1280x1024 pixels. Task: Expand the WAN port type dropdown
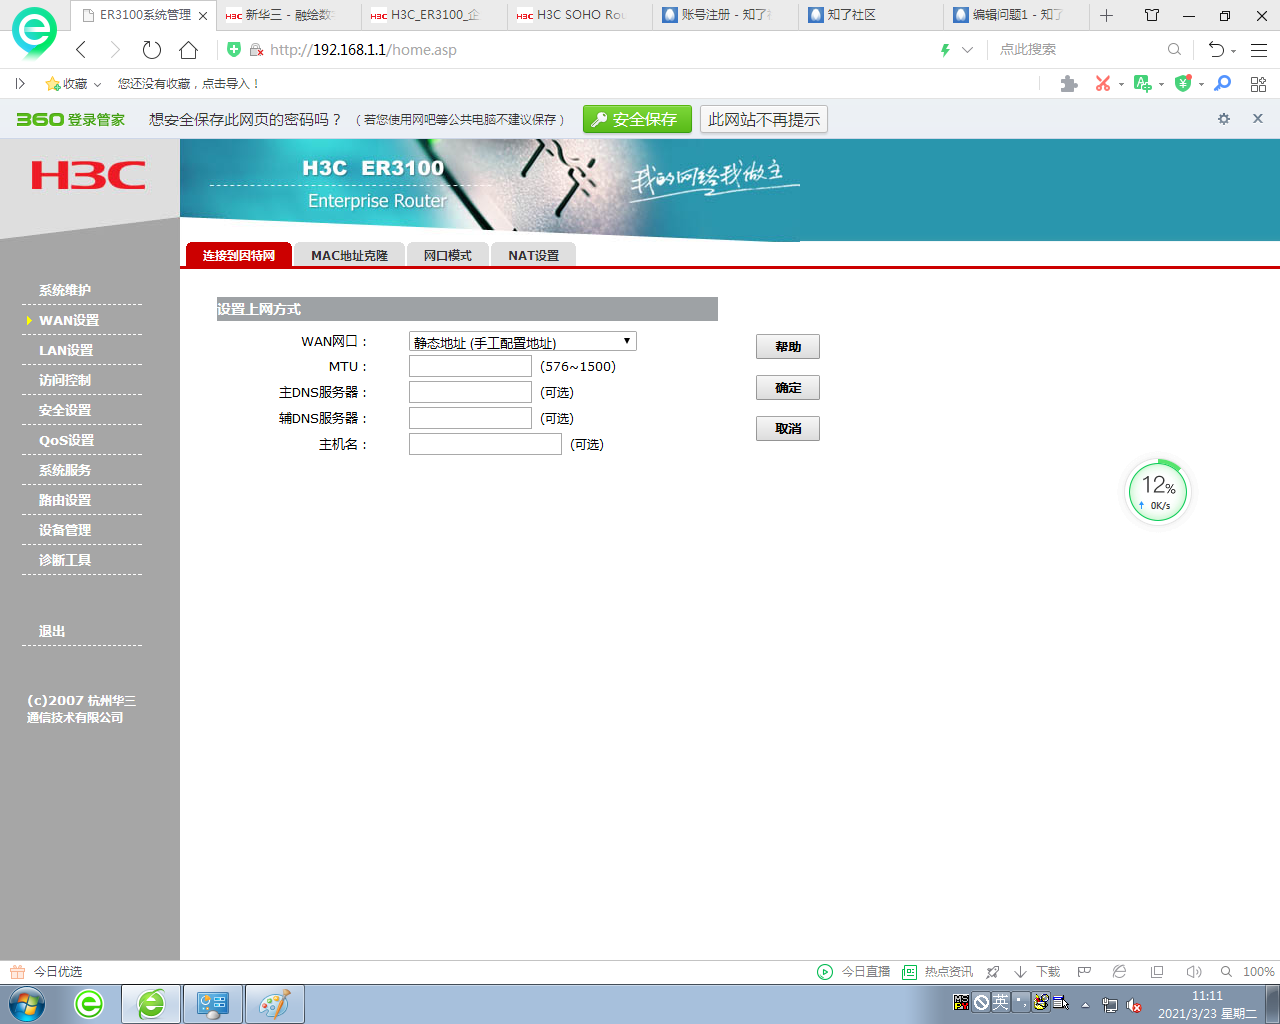click(522, 342)
